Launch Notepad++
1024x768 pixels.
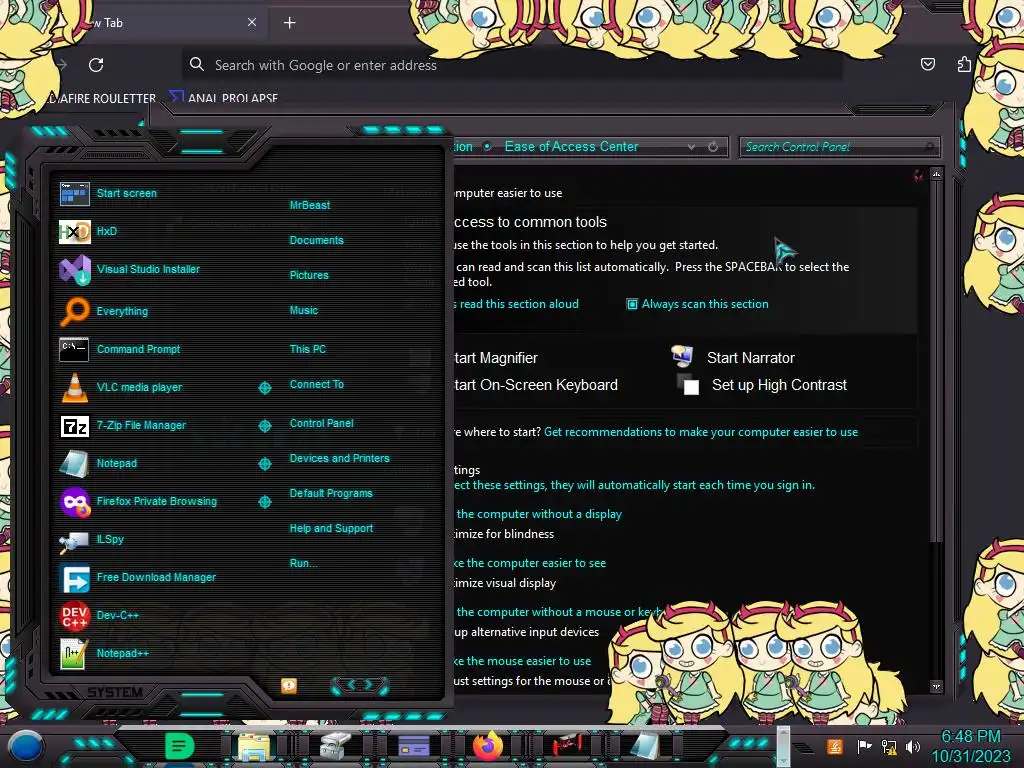(104, 653)
